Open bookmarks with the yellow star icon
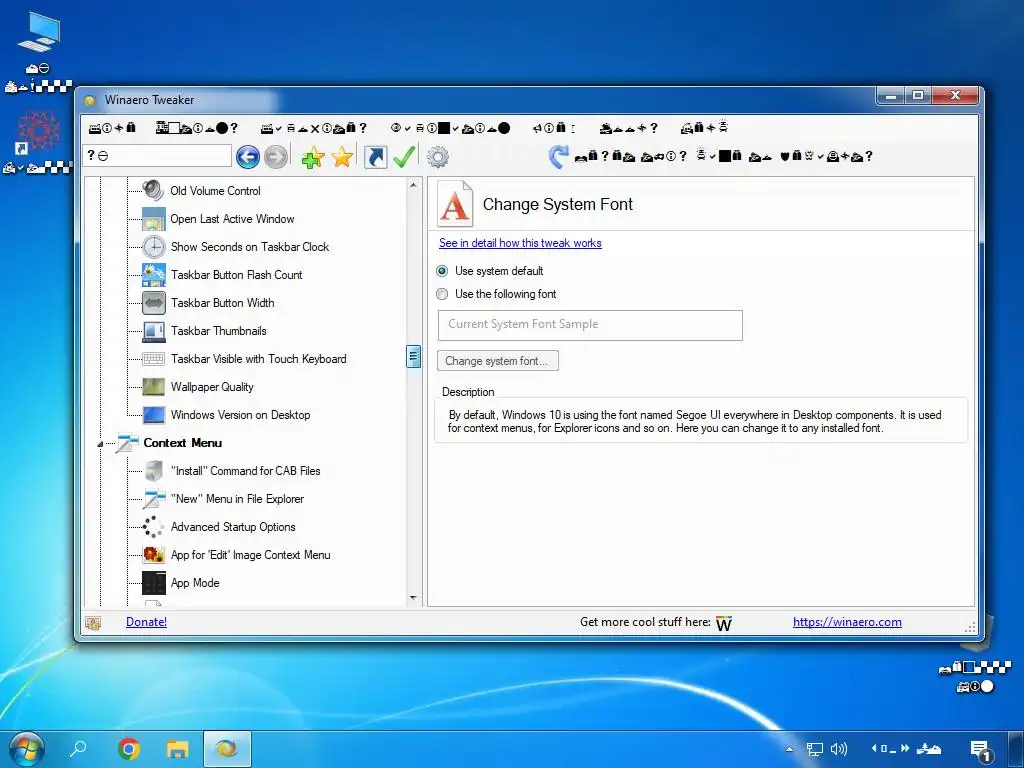Viewport: 1024px width, 768px height. click(342, 157)
